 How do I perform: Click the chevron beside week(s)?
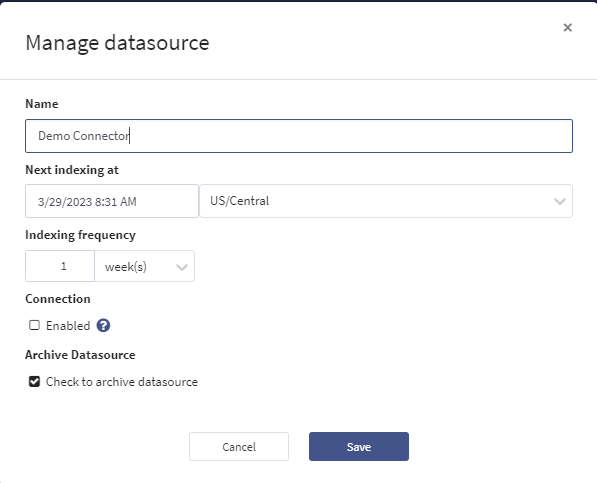click(x=182, y=267)
